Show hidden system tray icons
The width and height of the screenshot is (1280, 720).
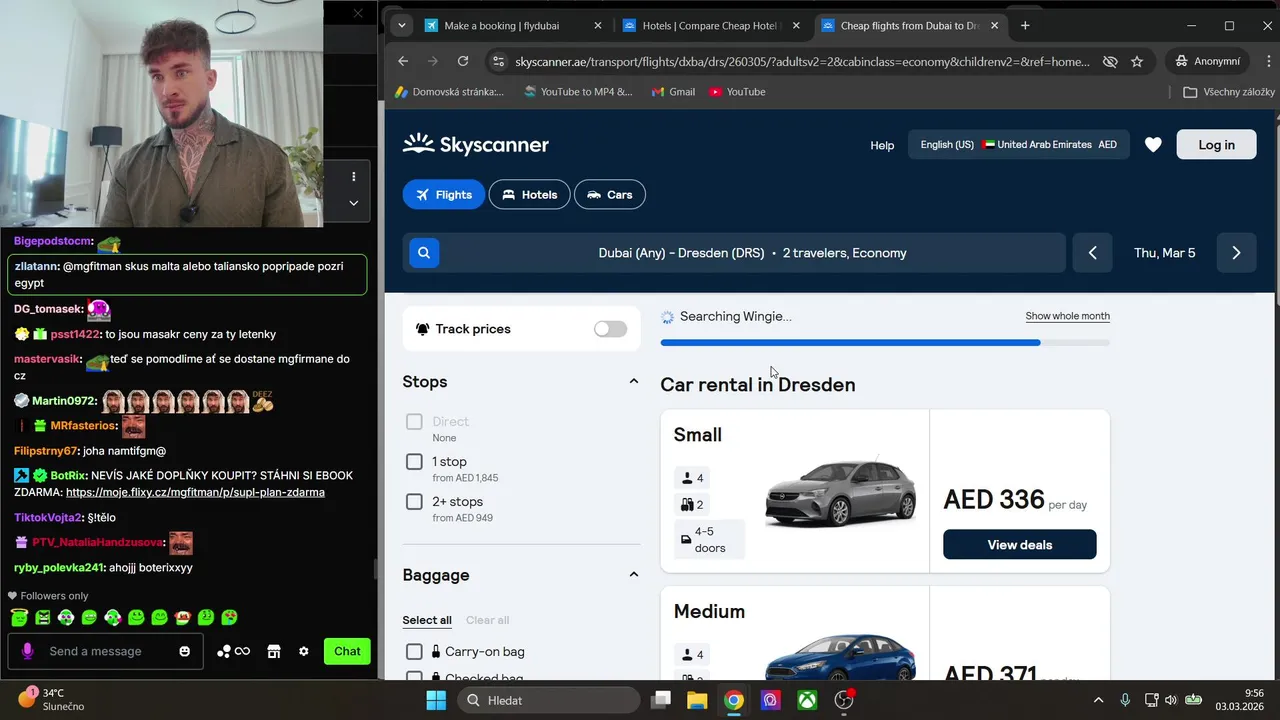pyautogui.click(x=1098, y=700)
